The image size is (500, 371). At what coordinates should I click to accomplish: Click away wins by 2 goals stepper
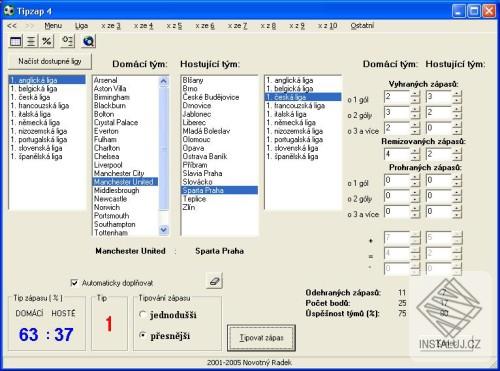click(457, 113)
